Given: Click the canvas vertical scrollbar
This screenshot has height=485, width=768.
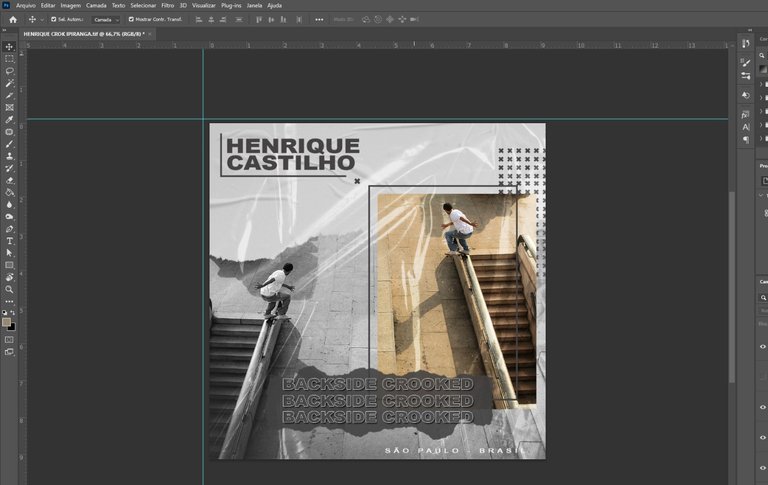Looking at the screenshot, I should pyautogui.click(x=732, y=287).
